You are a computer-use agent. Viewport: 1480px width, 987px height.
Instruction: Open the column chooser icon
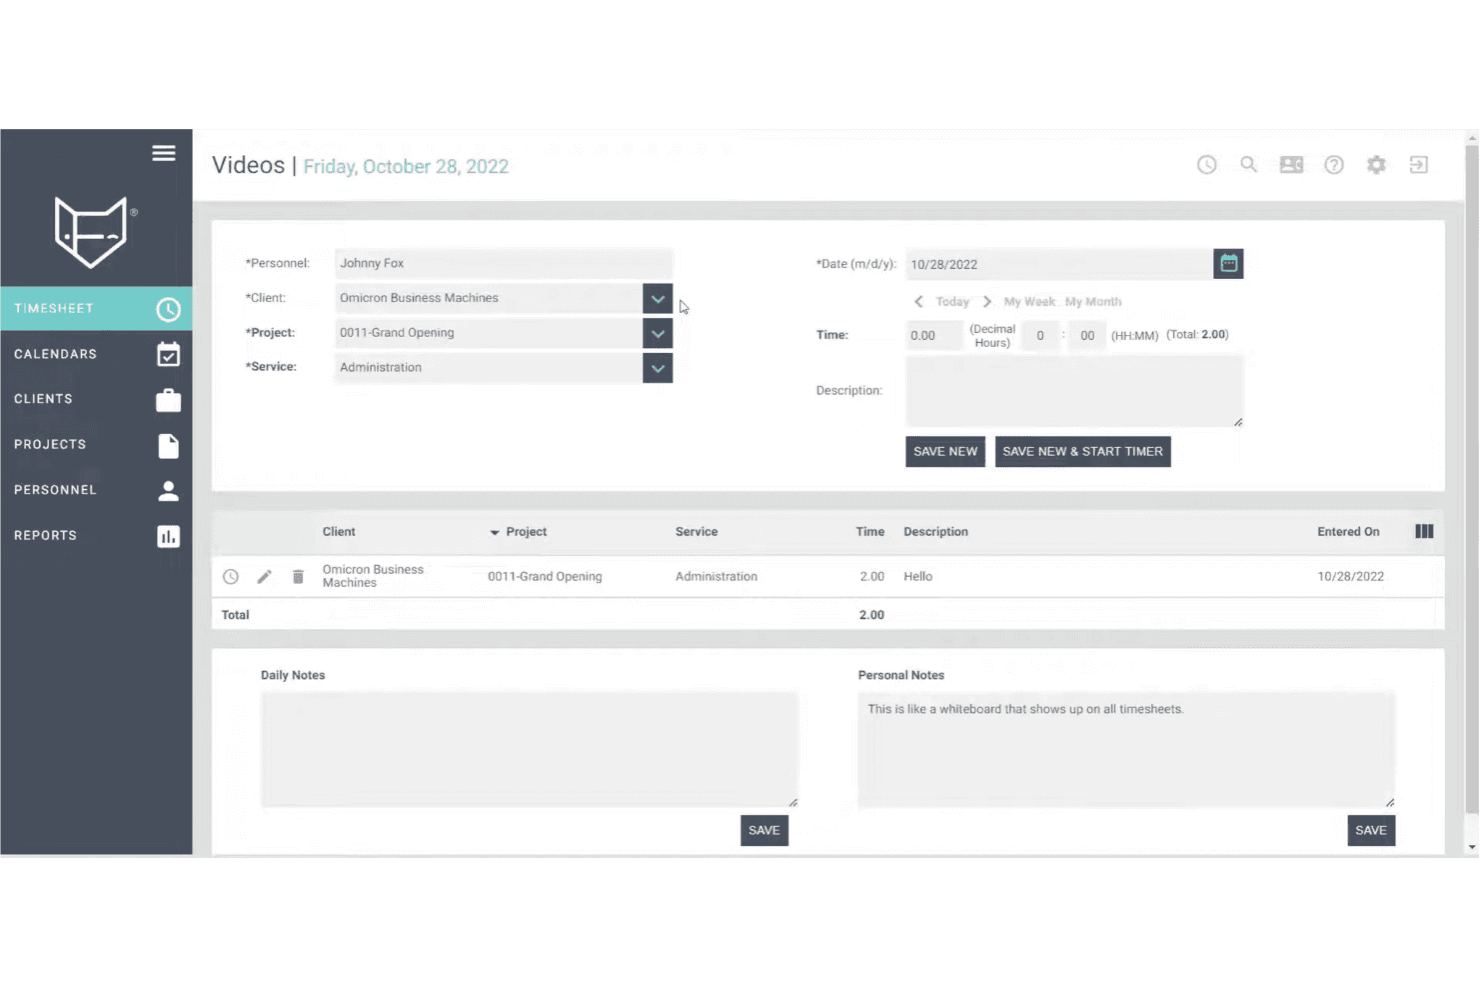click(1425, 532)
